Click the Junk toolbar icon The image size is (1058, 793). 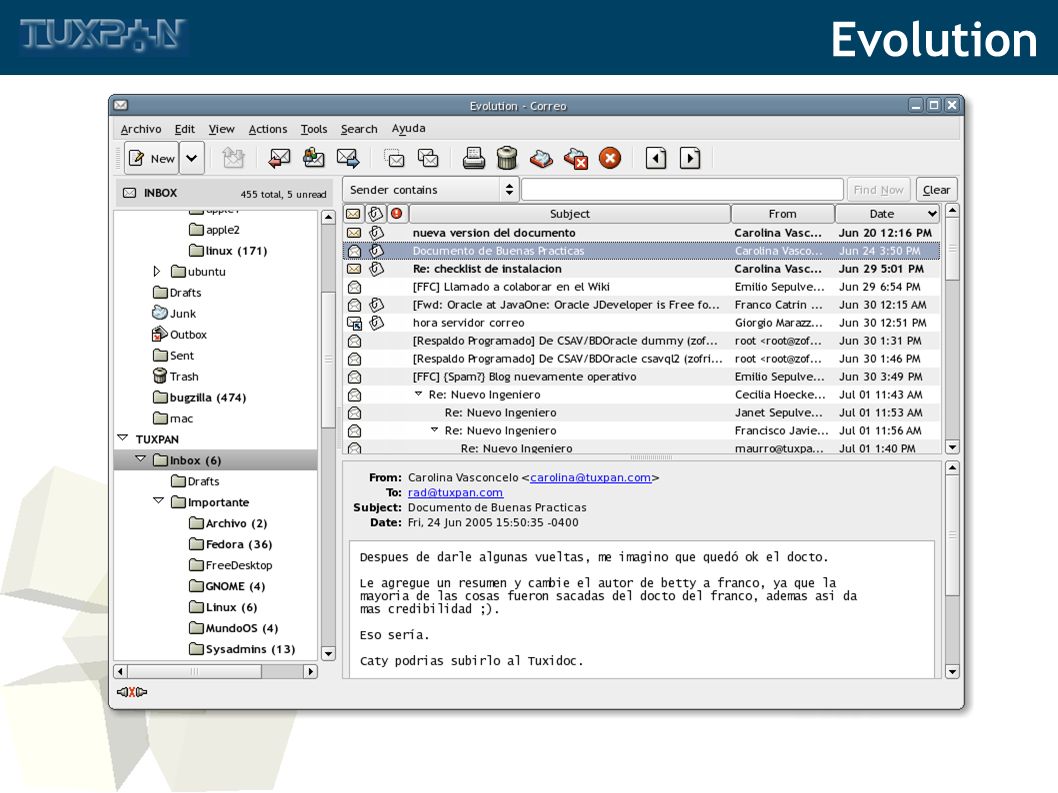point(541,159)
